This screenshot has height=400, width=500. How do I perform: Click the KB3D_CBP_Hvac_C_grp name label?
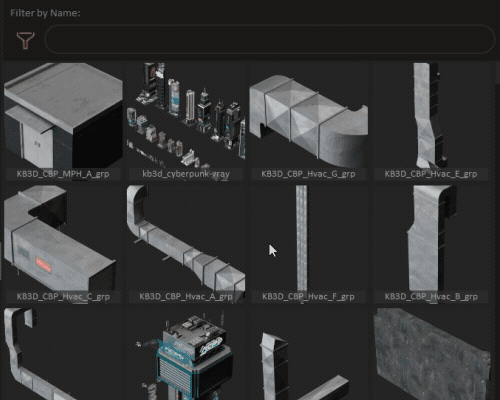(63, 297)
